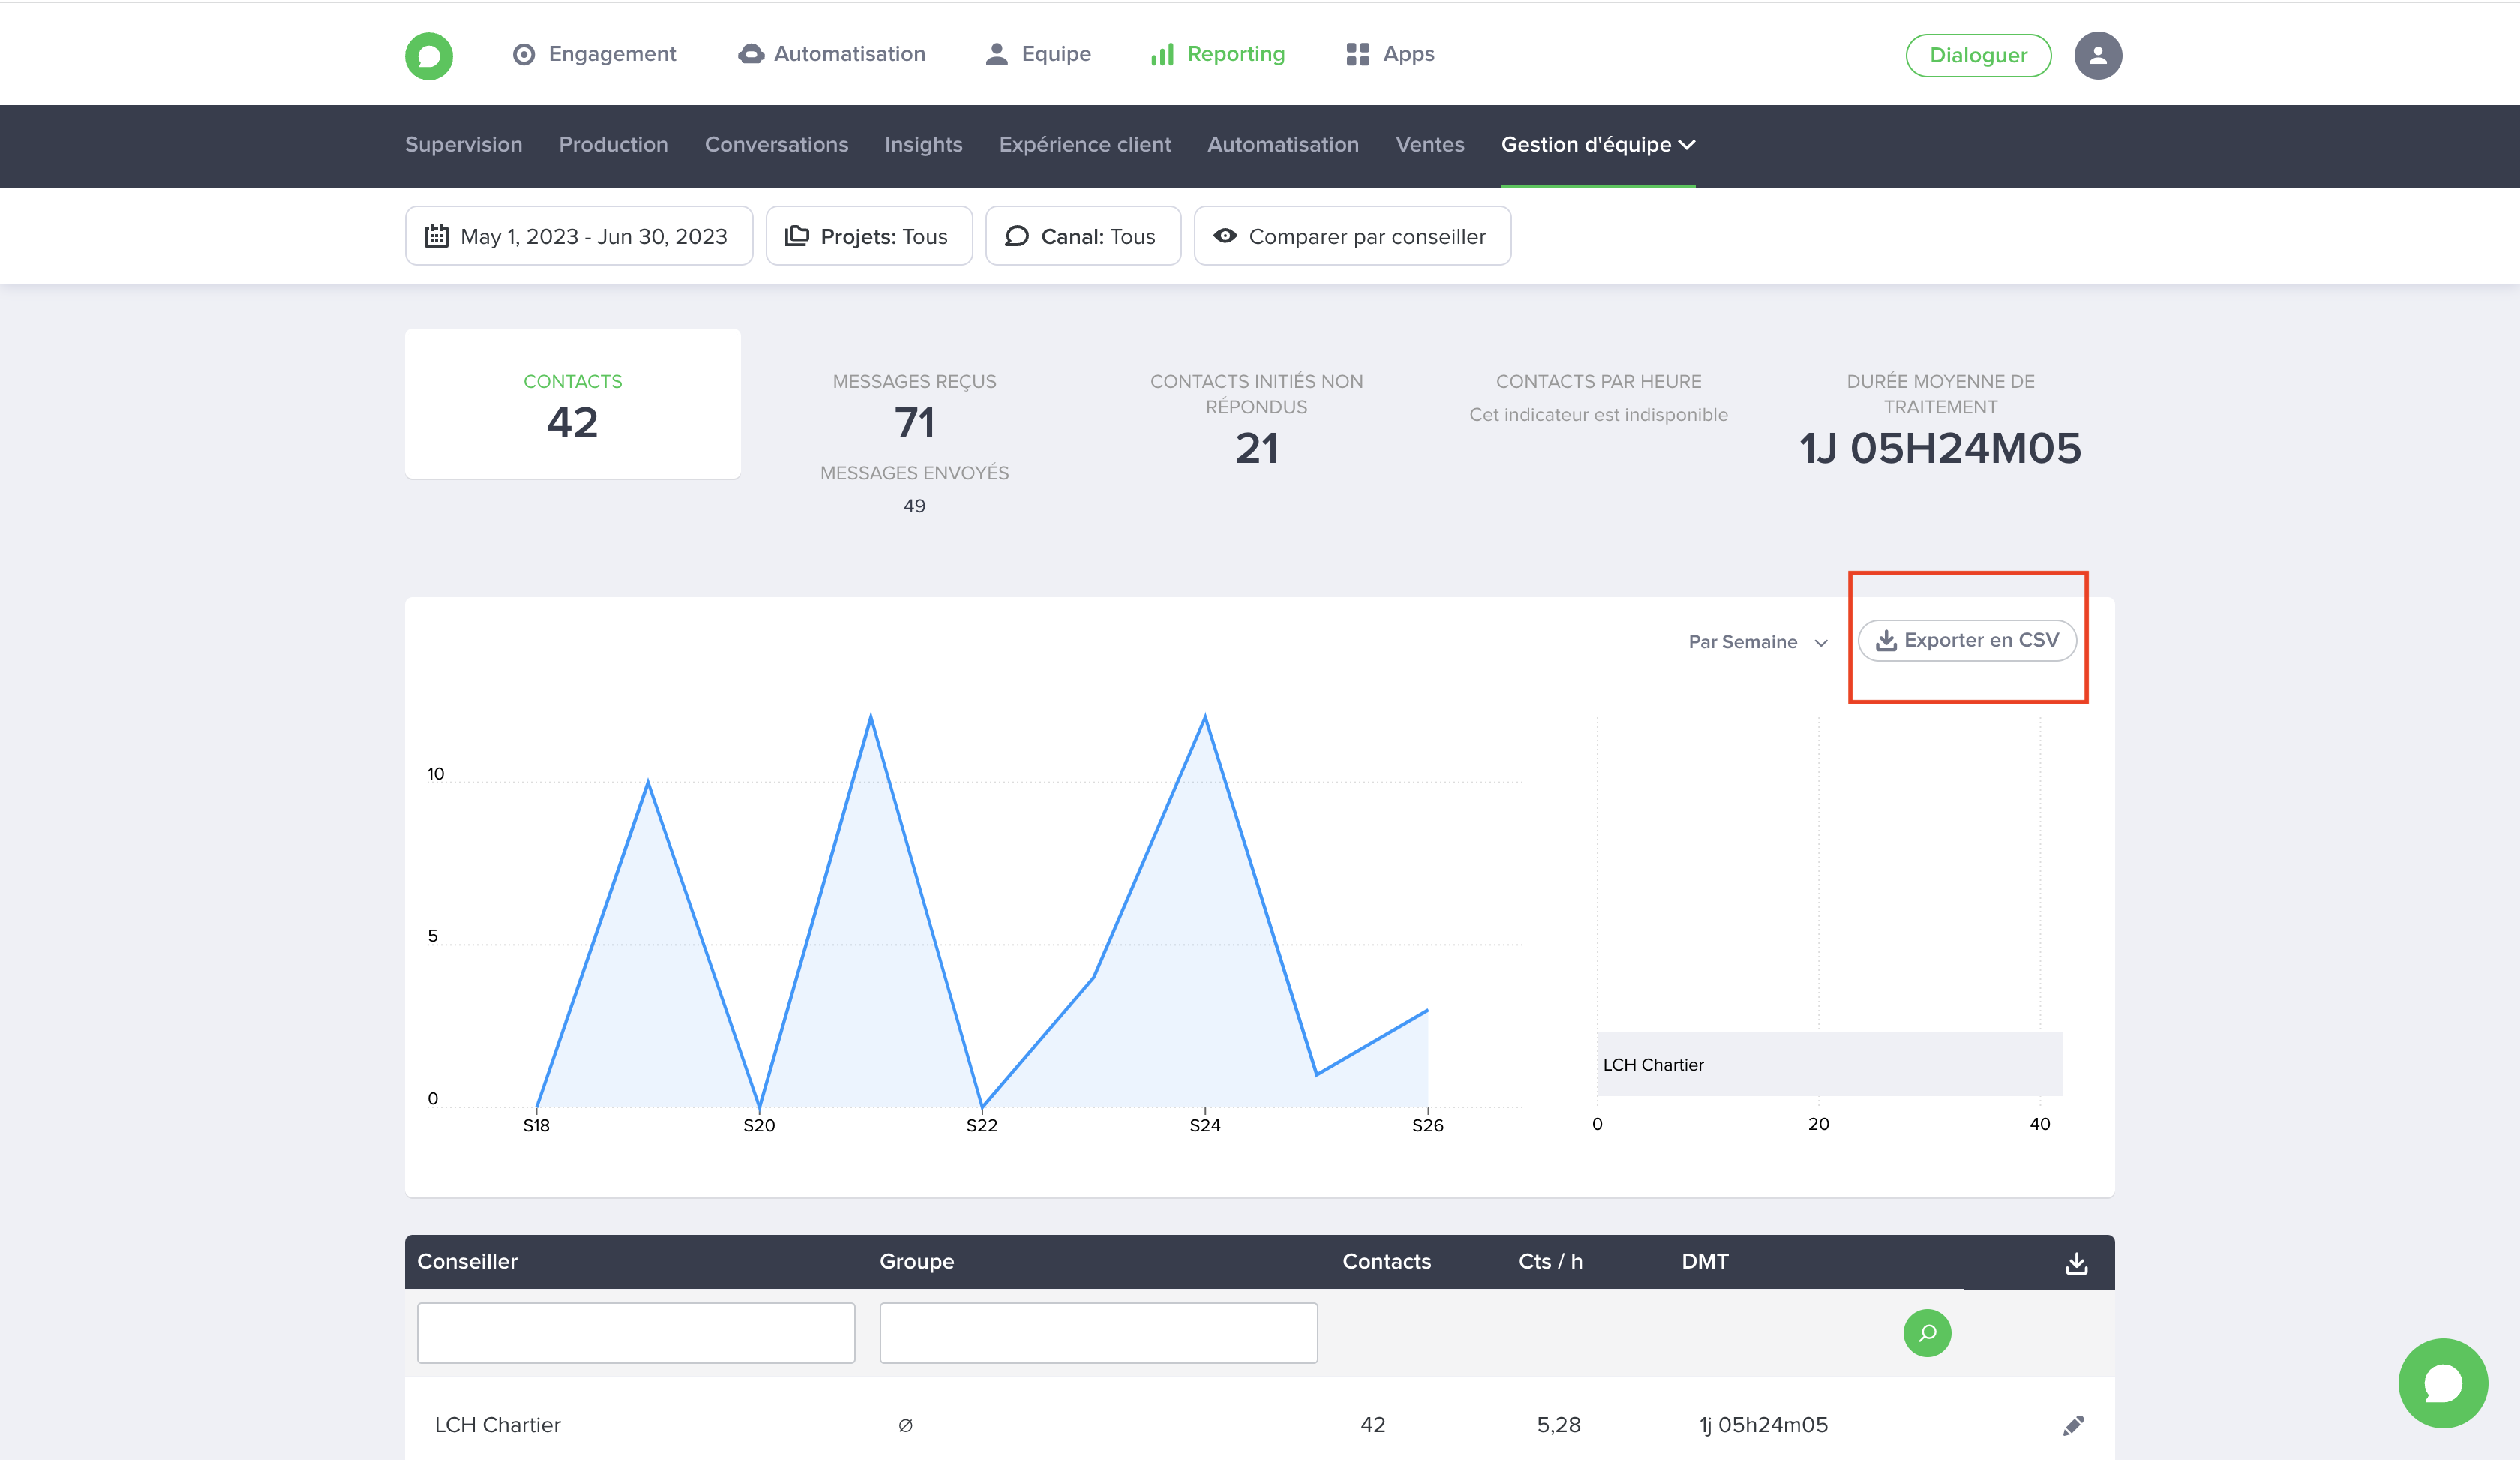2520x1460 pixels.
Task: Open the Conversations tab
Action: click(776, 145)
